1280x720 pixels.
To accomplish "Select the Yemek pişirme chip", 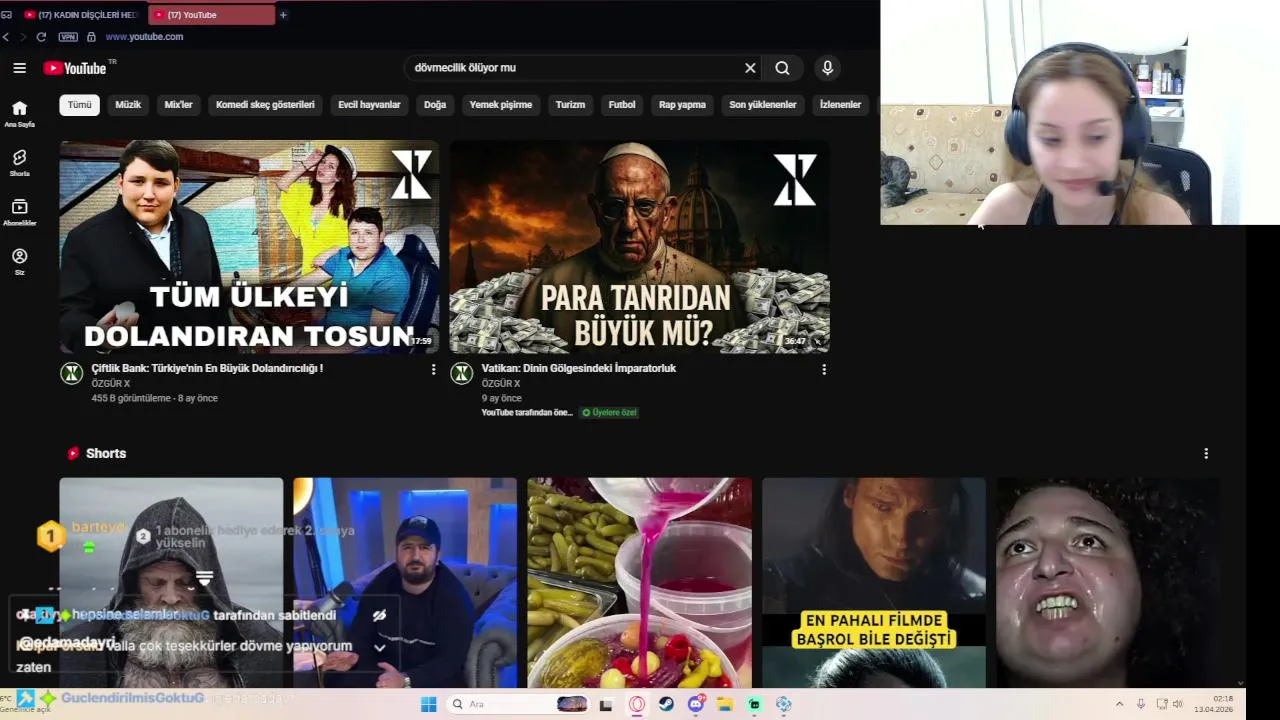I will [x=500, y=105].
